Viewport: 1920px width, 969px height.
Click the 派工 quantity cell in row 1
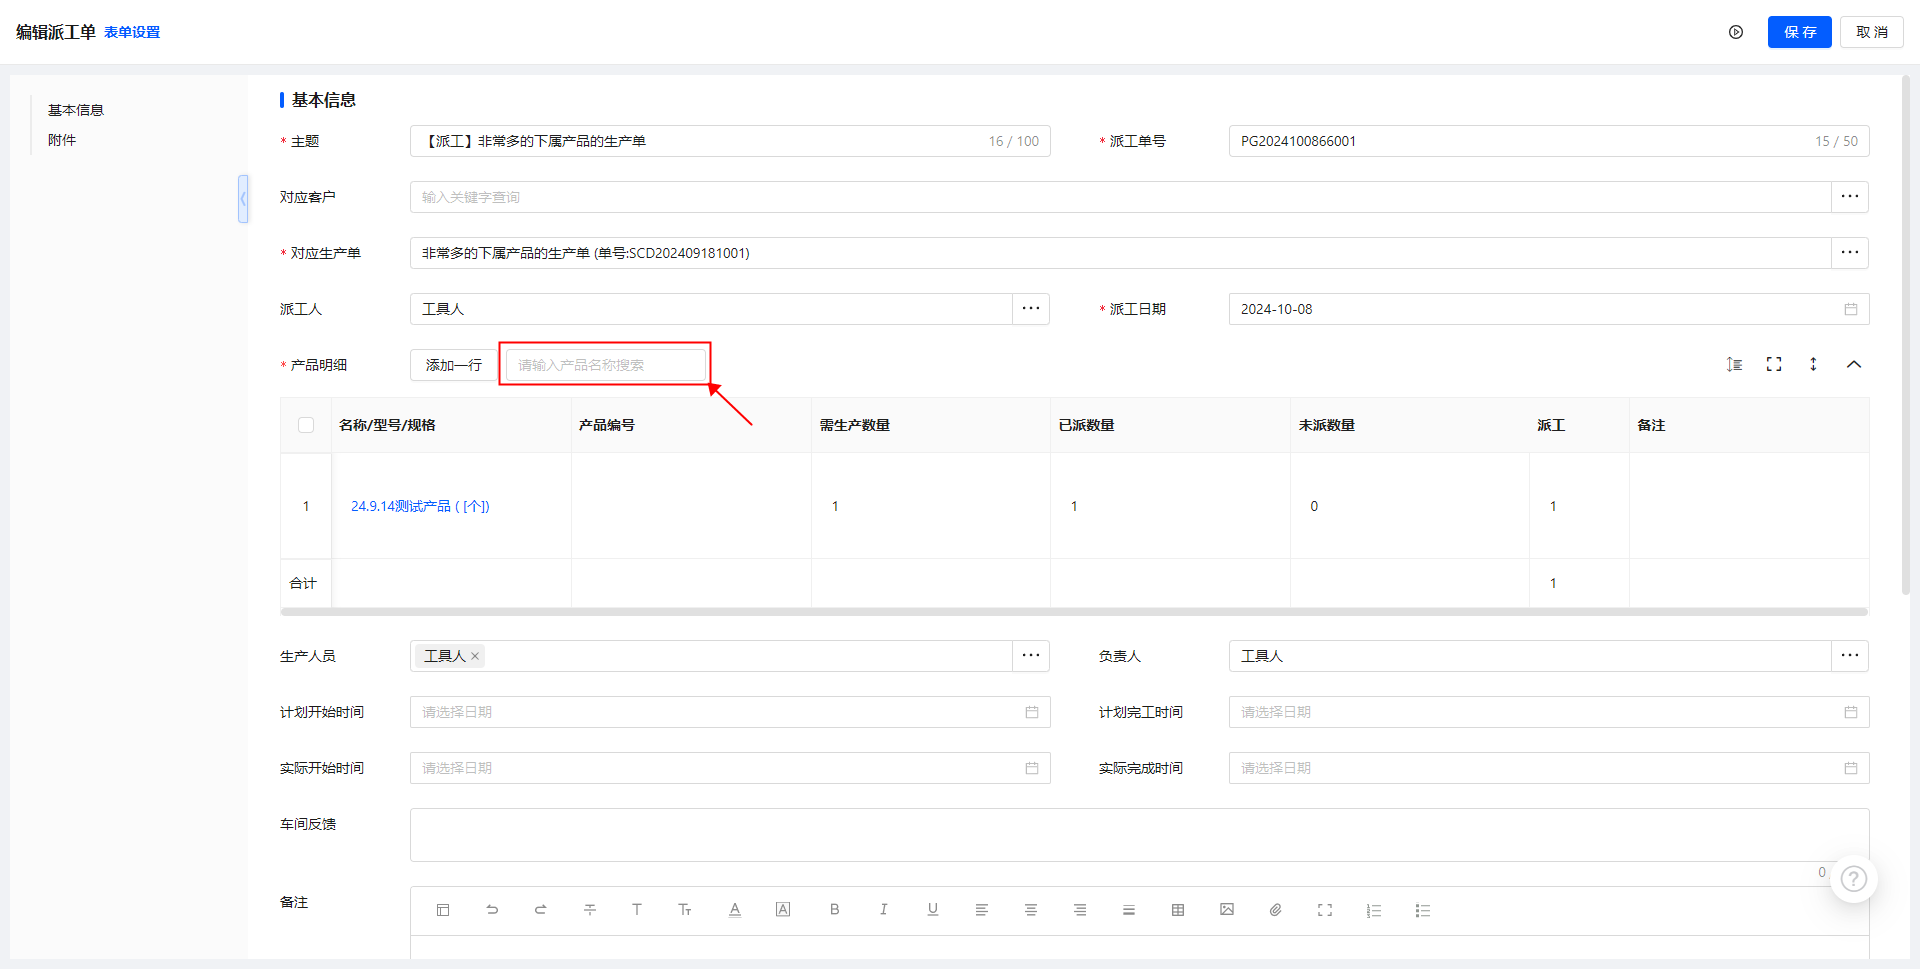click(x=1579, y=506)
